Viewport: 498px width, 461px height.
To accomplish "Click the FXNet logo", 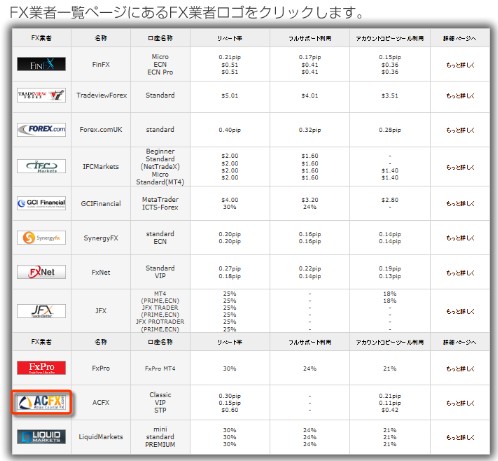I will tap(41, 272).
